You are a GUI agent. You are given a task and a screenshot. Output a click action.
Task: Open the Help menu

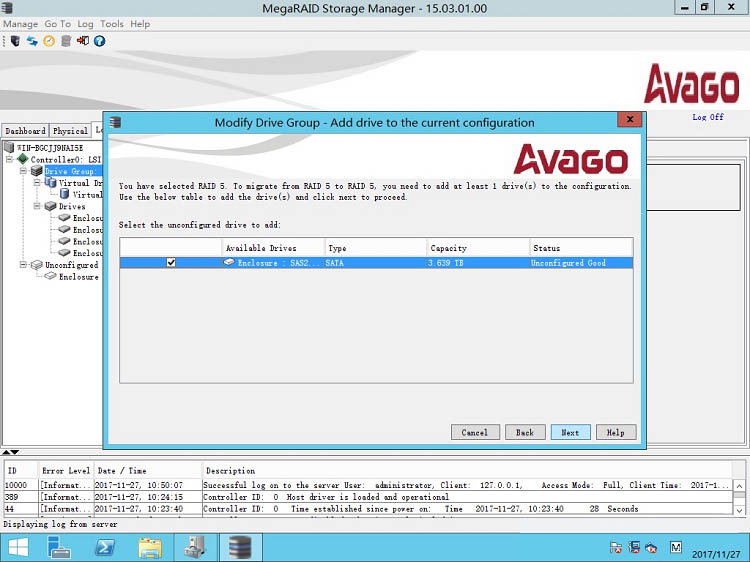[x=140, y=24]
